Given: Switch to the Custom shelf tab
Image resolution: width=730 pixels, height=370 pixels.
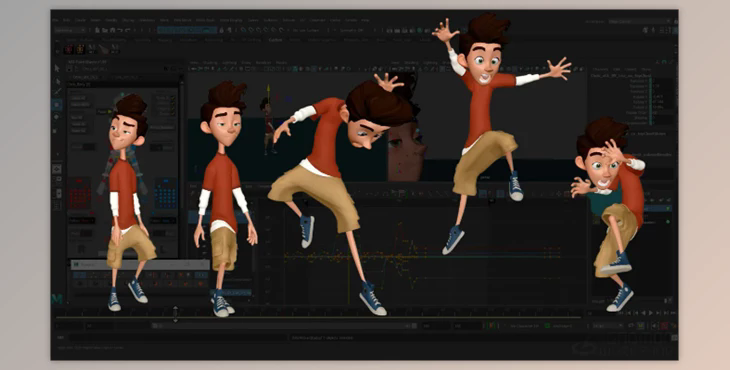Looking at the screenshot, I should (276, 40).
